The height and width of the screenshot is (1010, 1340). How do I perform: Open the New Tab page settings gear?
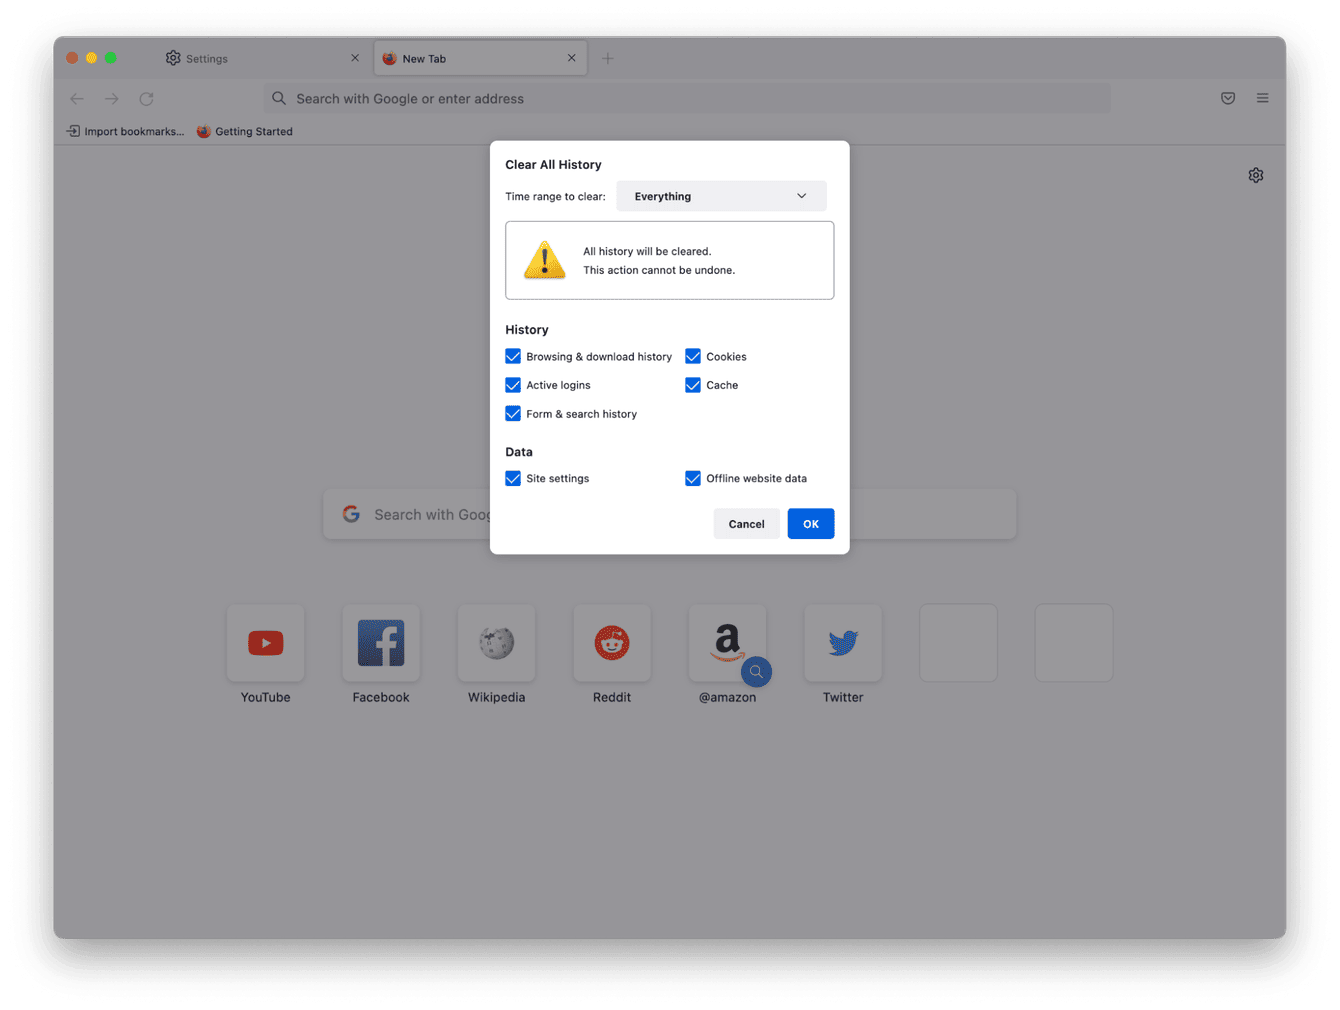[1256, 174]
